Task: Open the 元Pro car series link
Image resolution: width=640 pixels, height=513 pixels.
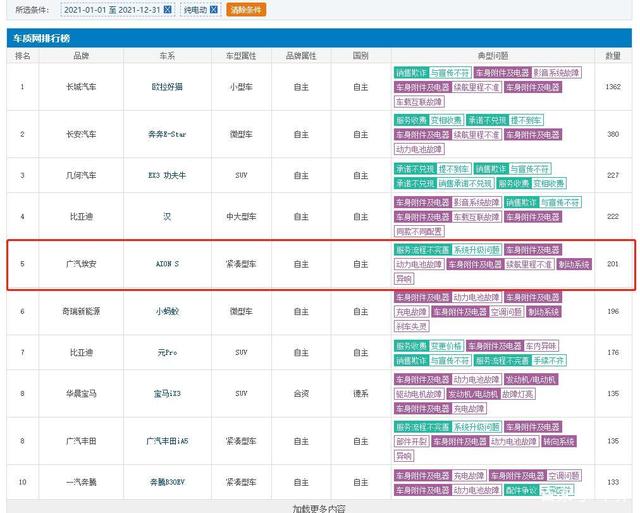Action: coord(167,353)
